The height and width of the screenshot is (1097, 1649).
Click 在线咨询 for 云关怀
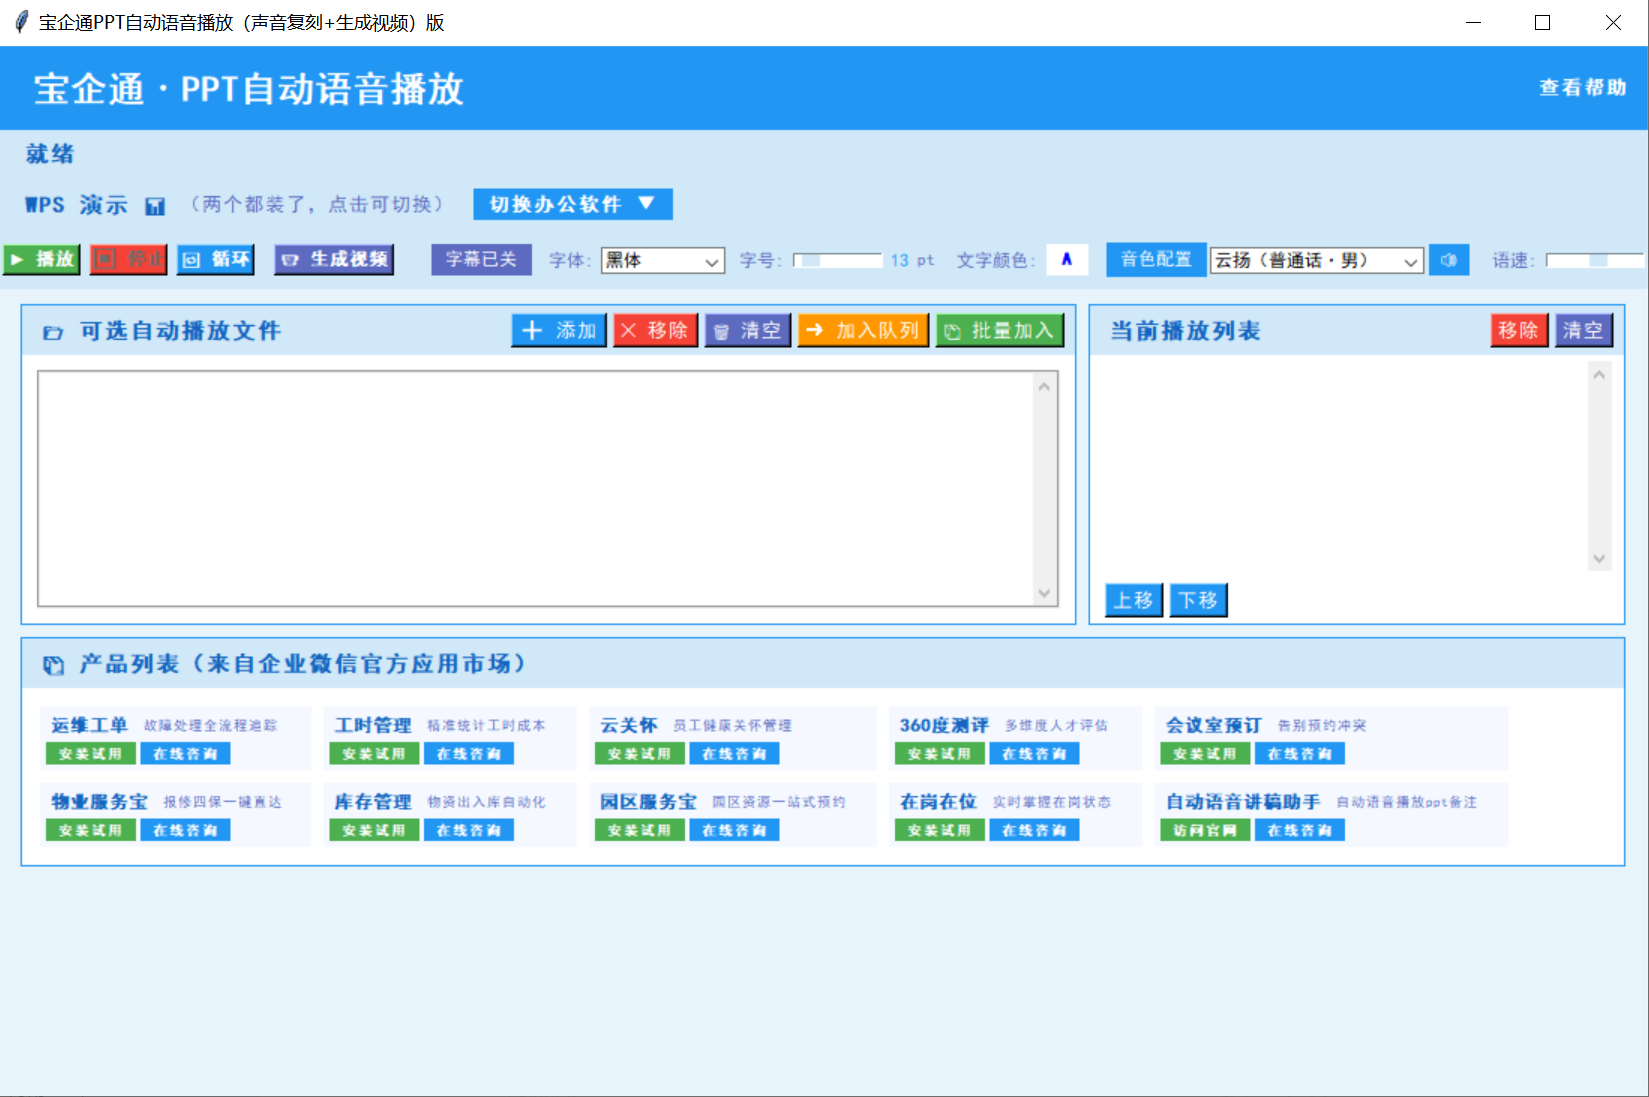[x=734, y=754]
